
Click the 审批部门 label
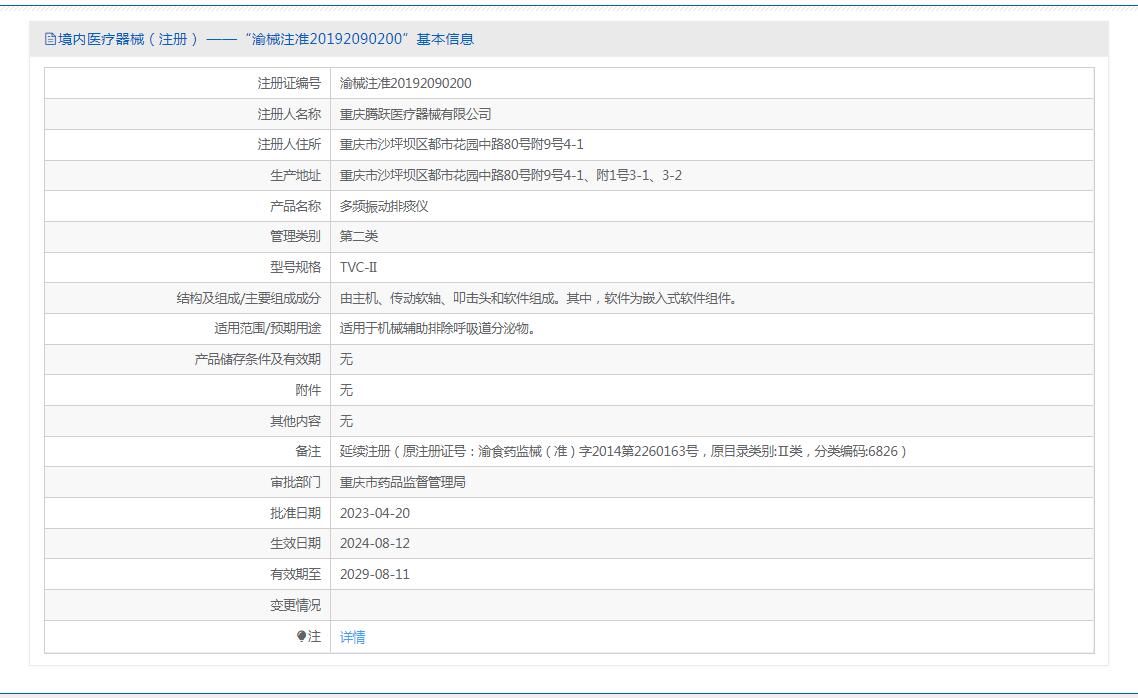[295, 483]
